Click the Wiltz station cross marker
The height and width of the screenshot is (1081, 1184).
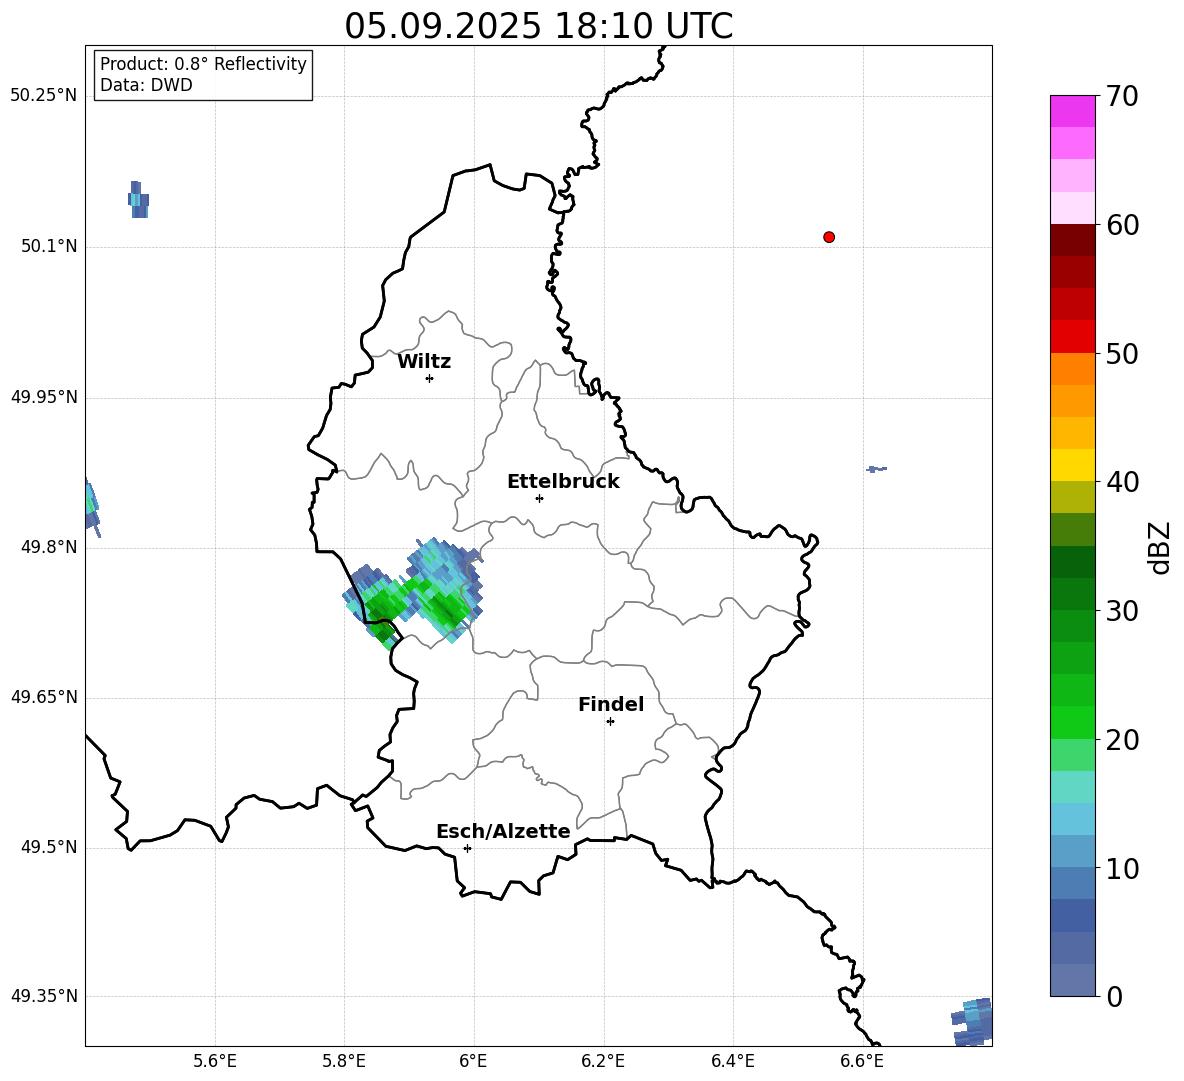click(429, 378)
